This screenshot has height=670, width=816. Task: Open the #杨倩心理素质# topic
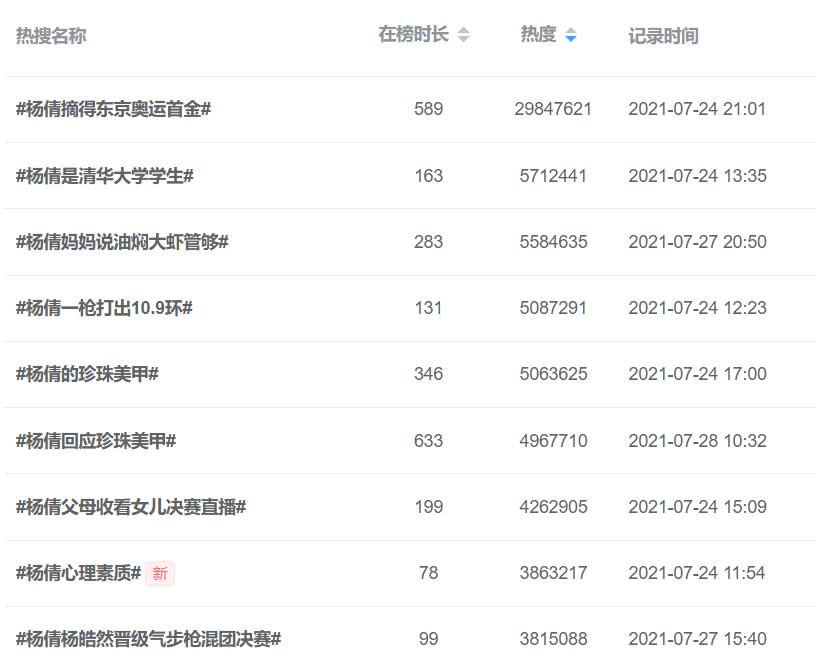coord(78,573)
